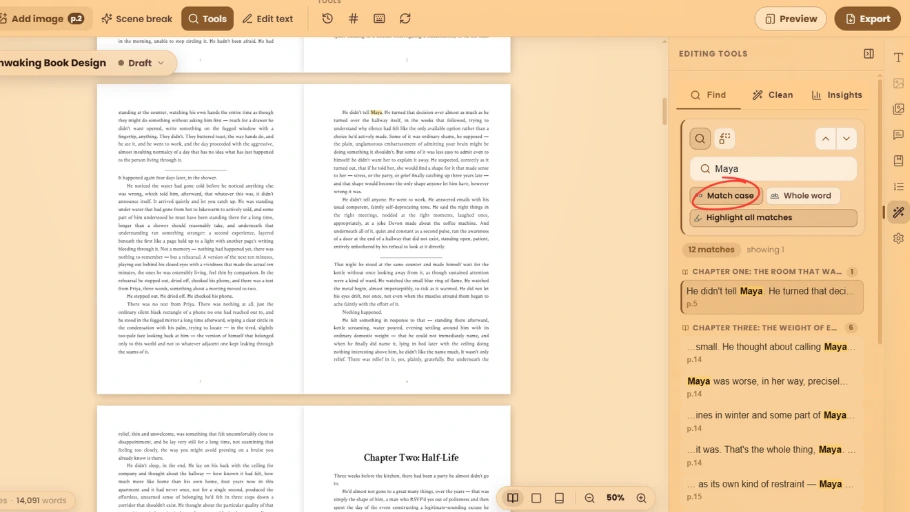The image size is (910, 512).
Task: Switch to the Find tab
Action: pyautogui.click(x=708, y=95)
